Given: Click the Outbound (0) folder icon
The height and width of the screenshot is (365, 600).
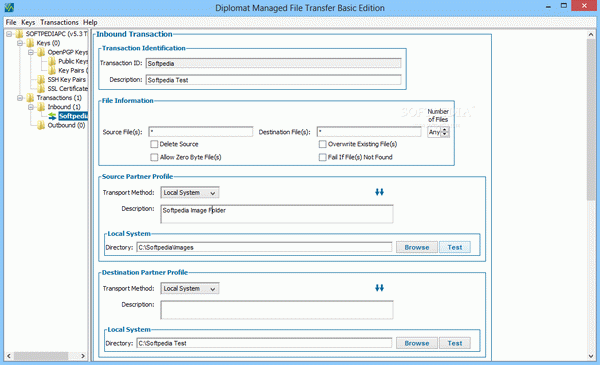Looking at the screenshot, I should pyautogui.click(x=41, y=125).
